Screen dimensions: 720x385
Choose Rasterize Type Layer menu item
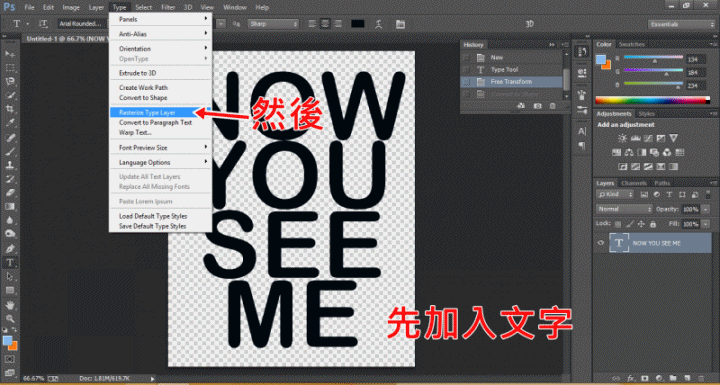(x=160, y=113)
